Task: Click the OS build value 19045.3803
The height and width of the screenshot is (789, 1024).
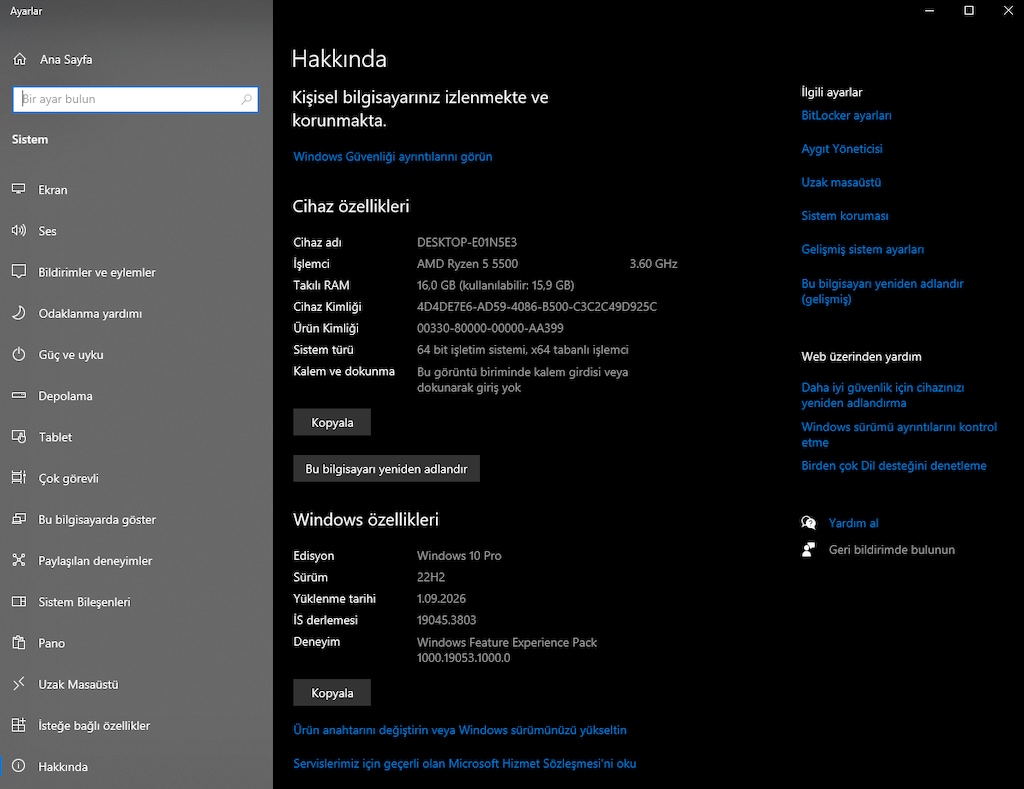Action: (x=447, y=620)
